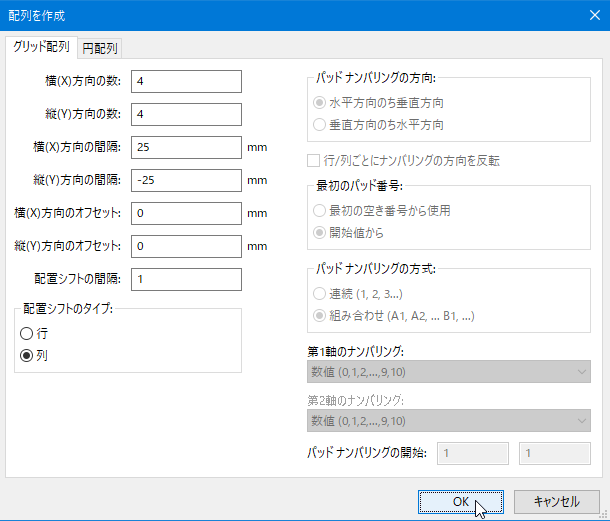This screenshot has height=521, width=610.
Task: Click the 横(X)方向のオフセット input field
Action: [186, 213]
